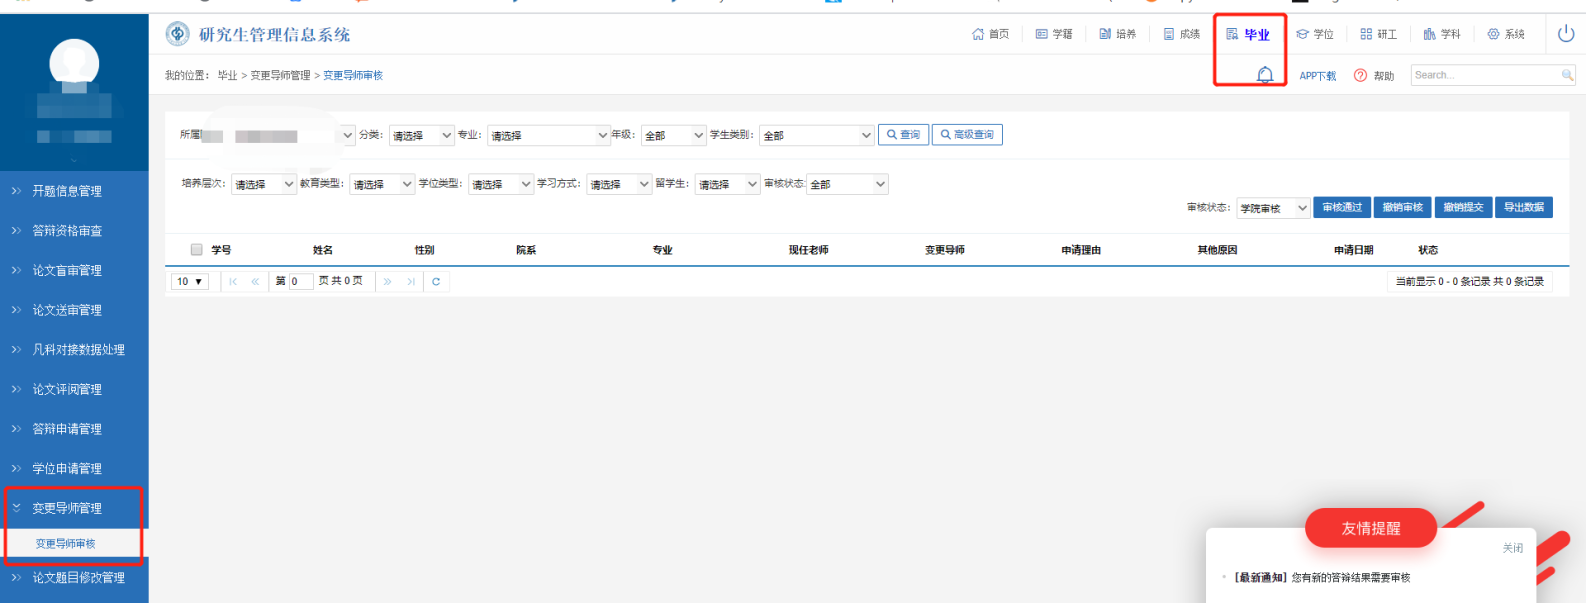Click the power logout icon
The width and height of the screenshot is (1587, 604).
1566,34
